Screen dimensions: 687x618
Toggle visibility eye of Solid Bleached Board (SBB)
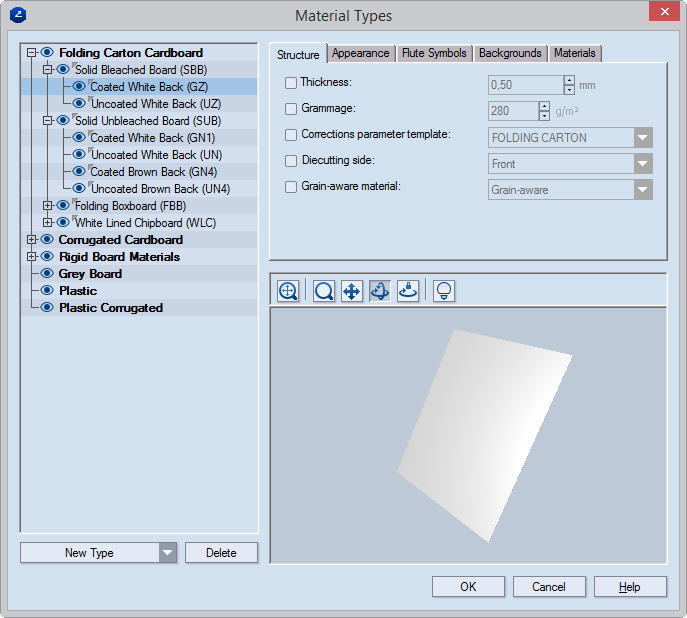(x=63, y=69)
